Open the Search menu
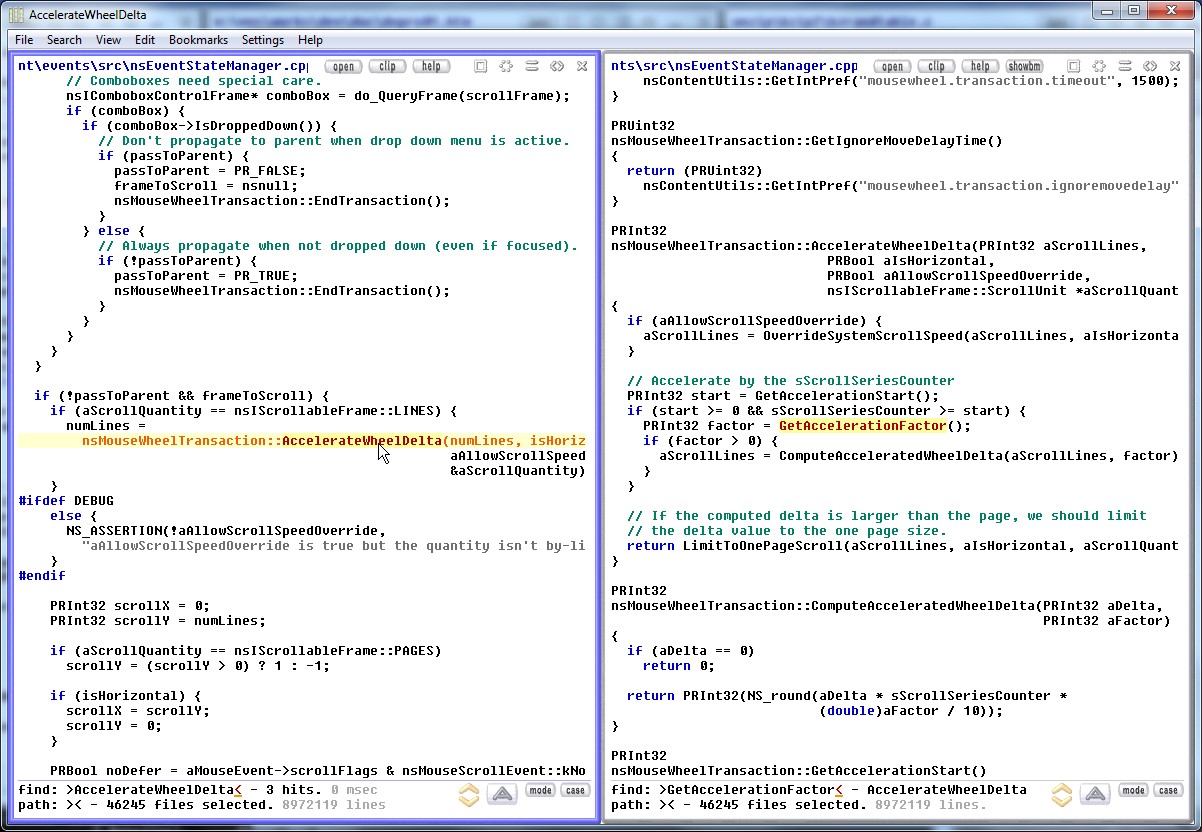The width and height of the screenshot is (1202, 832). coord(64,40)
